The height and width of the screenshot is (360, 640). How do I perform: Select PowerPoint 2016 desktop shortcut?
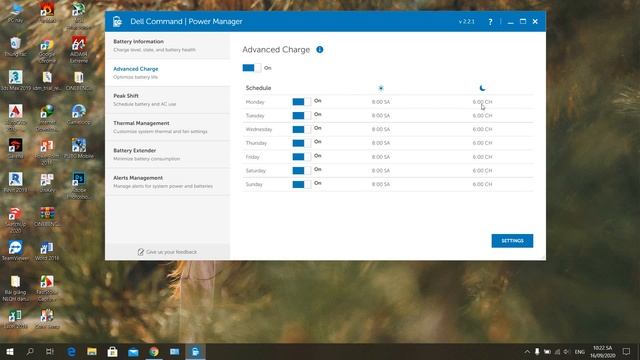(47, 152)
